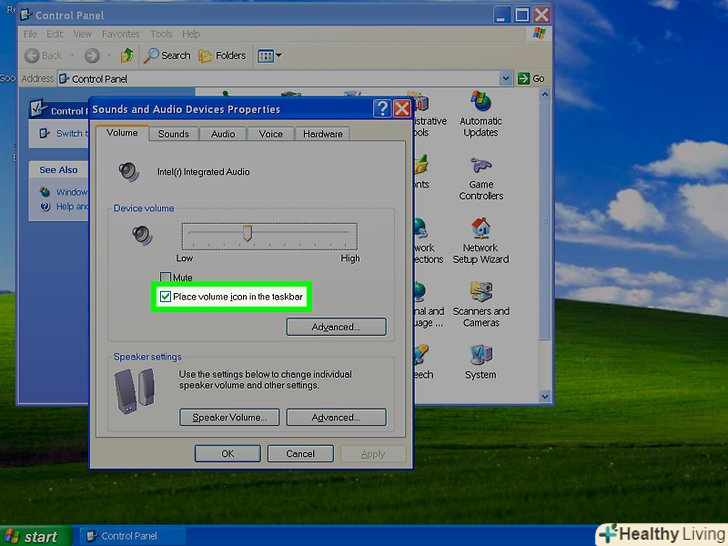This screenshot has width=728, height=546.
Task: Open the Favorites menu
Action: pos(121,34)
